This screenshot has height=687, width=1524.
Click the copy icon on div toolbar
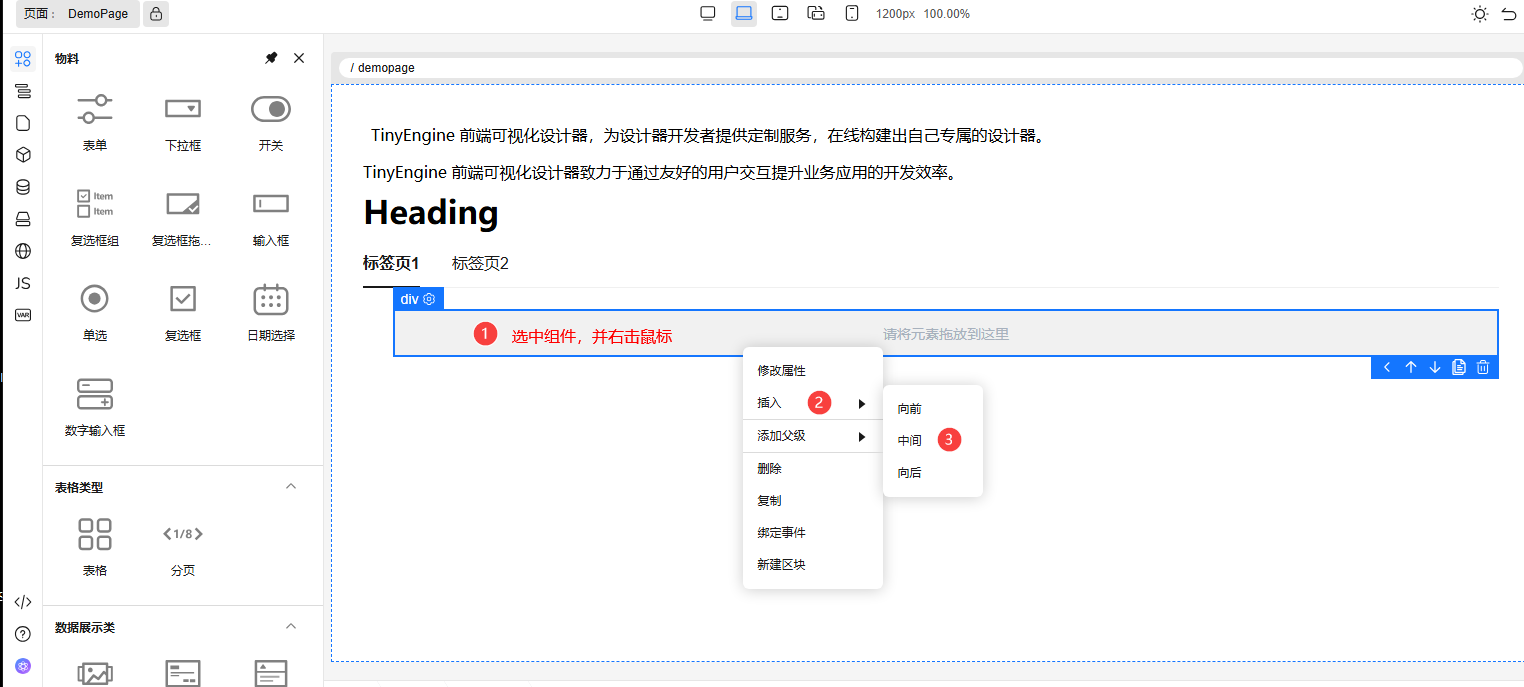tap(1459, 367)
